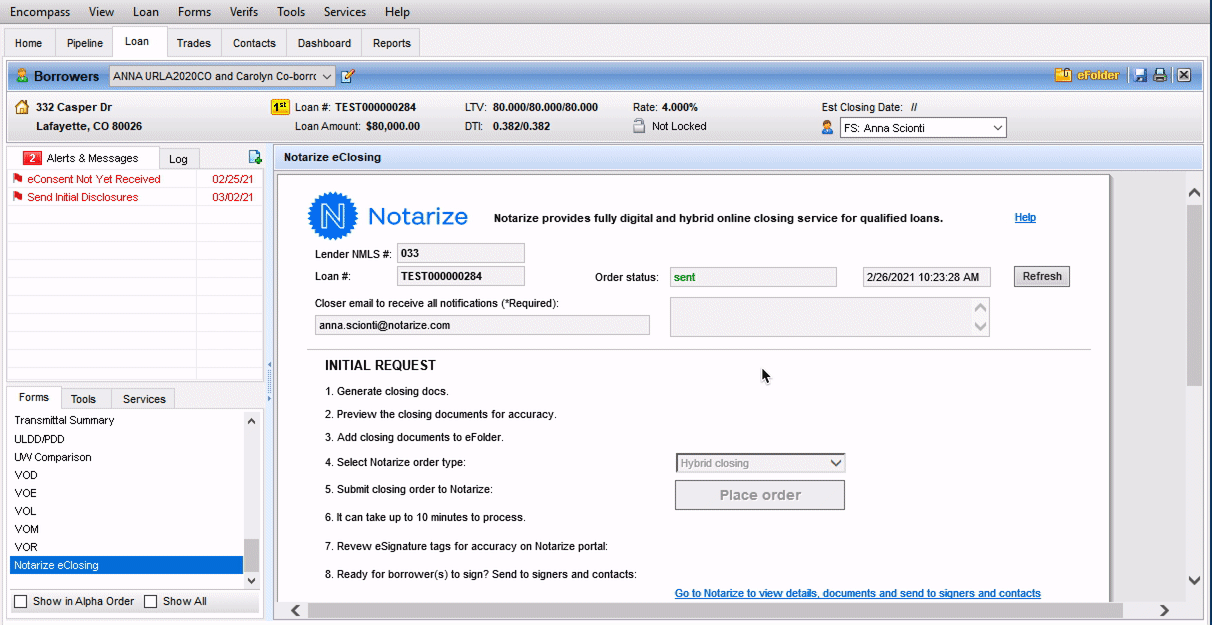Image resolution: width=1212 pixels, height=625 pixels.
Task: Click main form scroll up arrow
Action: click(x=1194, y=192)
